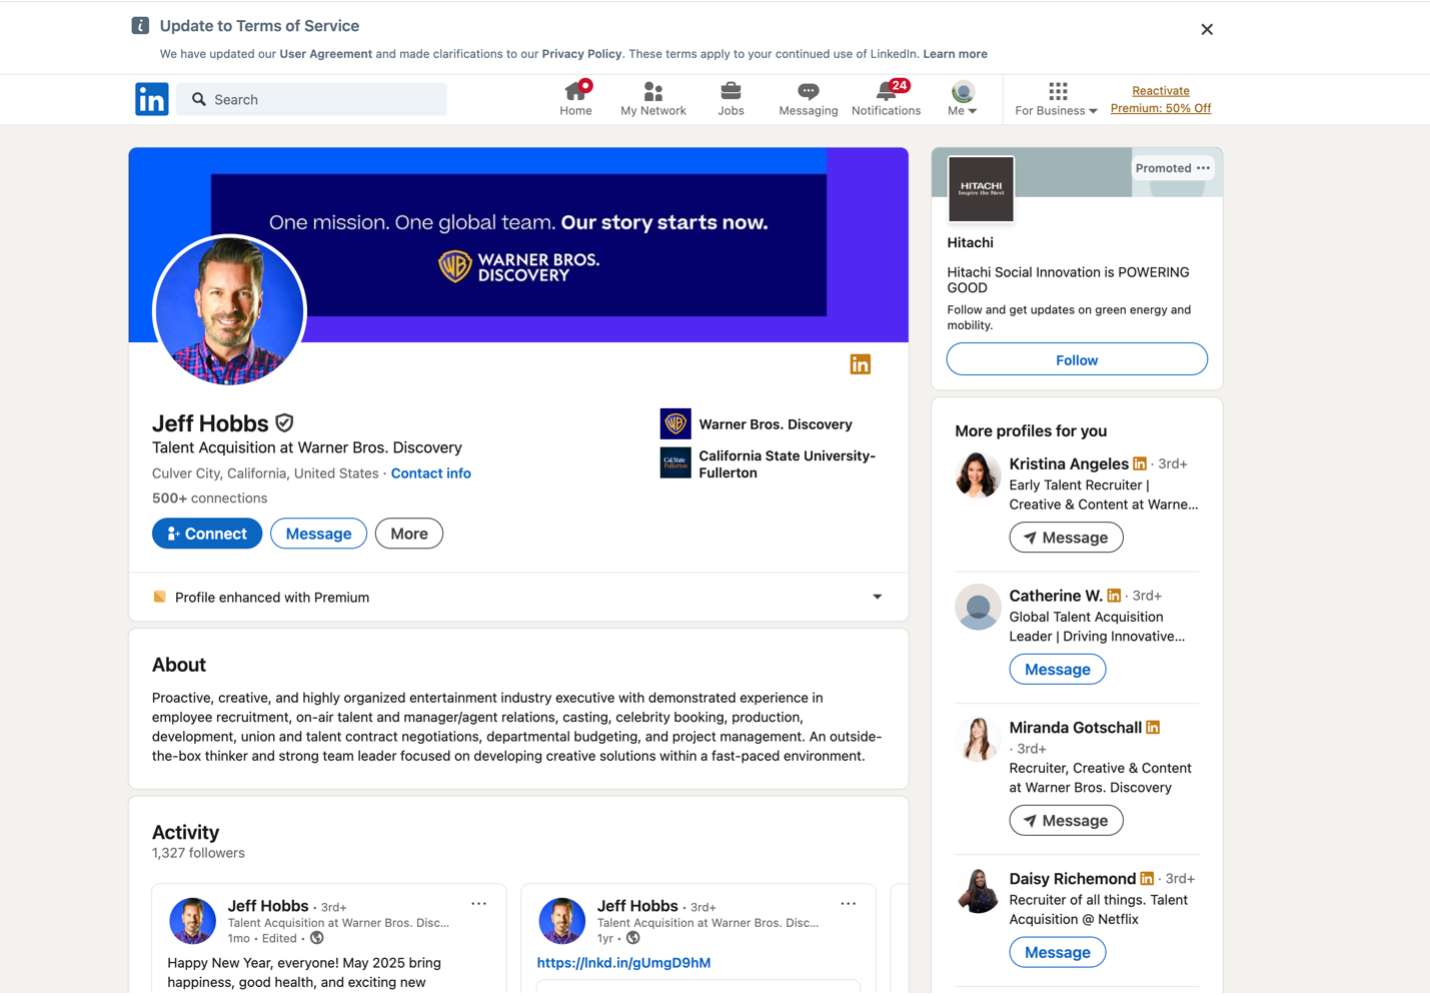Screen dimensions: 1430x996
Task: Click the Activity section heading
Action: click(185, 832)
